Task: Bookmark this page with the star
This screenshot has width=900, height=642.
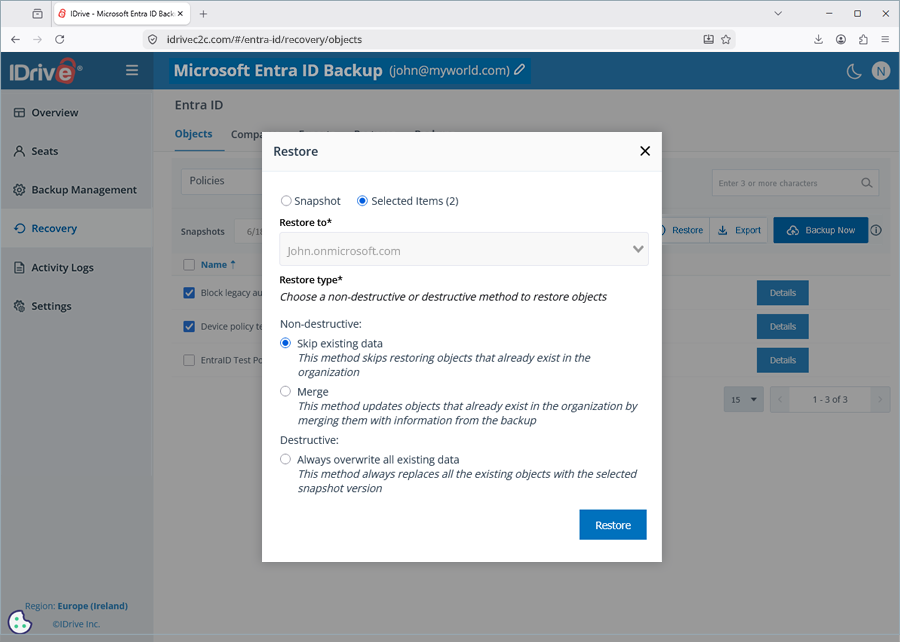Action: pyautogui.click(x=726, y=39)
